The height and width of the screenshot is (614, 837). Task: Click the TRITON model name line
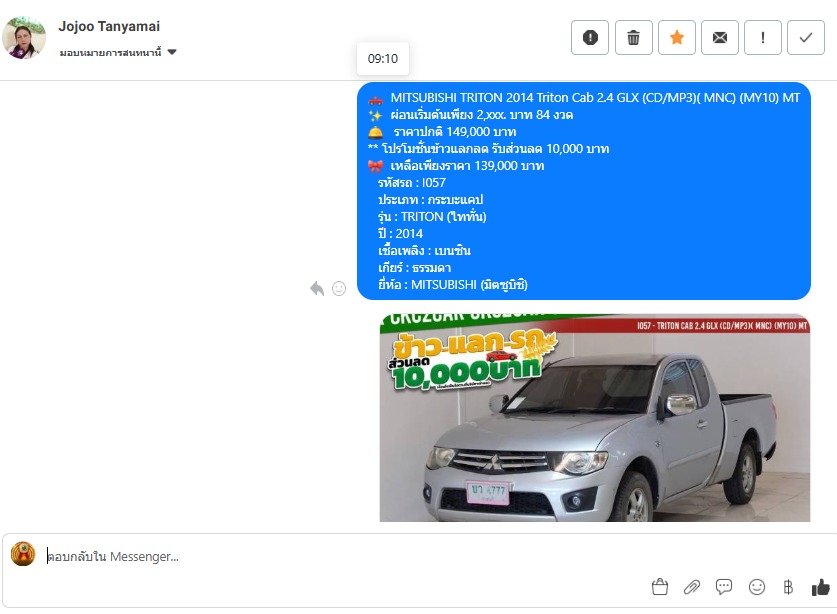coord(432,217)
